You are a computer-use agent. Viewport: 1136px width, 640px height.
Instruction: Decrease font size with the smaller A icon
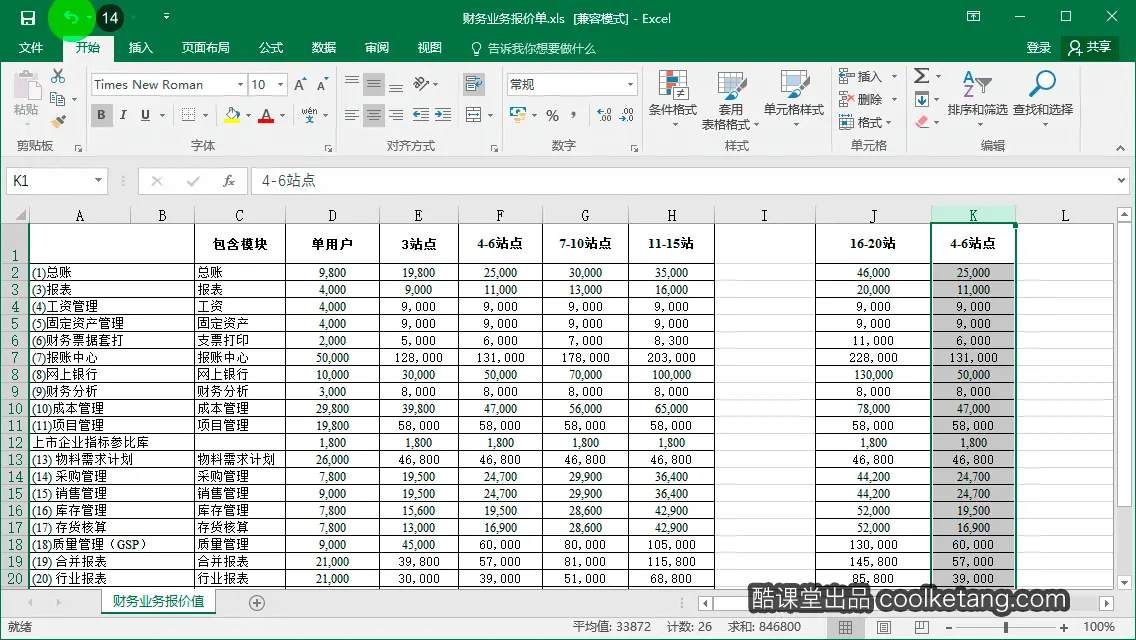pos(322,85)
